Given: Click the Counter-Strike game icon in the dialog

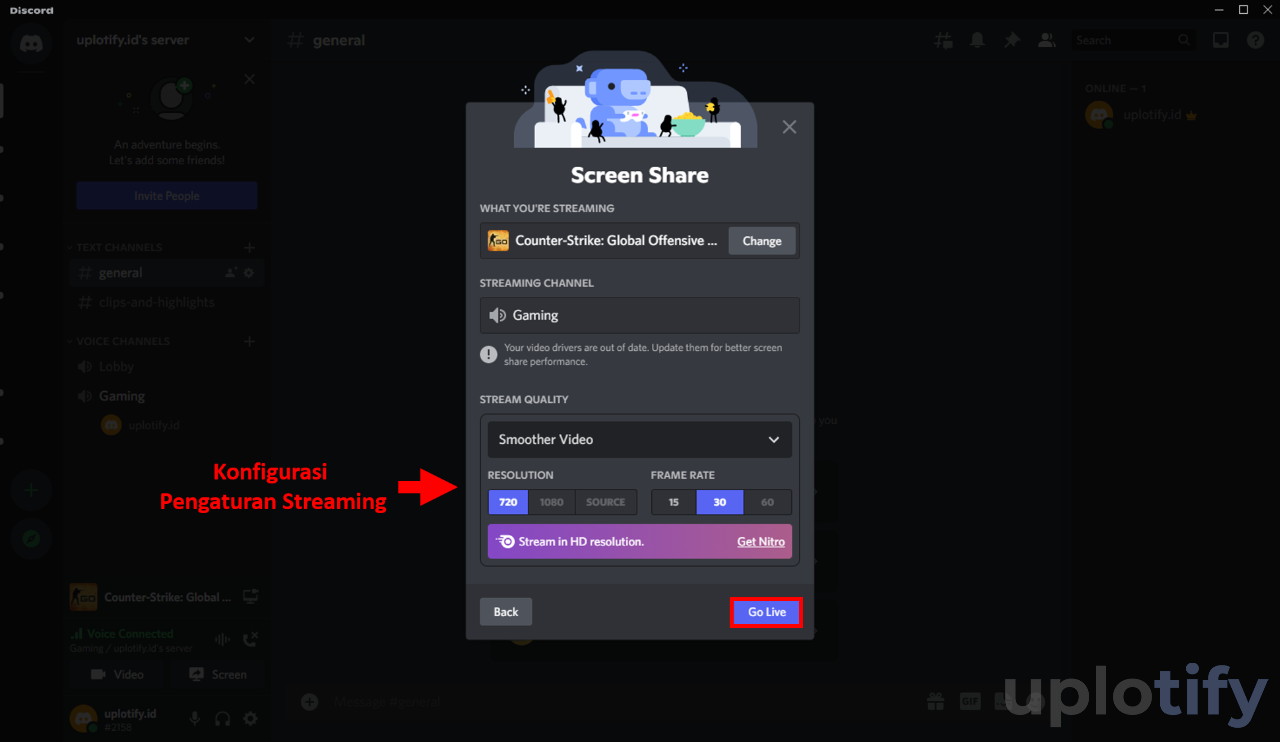Looking at the screenshot, I should [x=498, y=241].
